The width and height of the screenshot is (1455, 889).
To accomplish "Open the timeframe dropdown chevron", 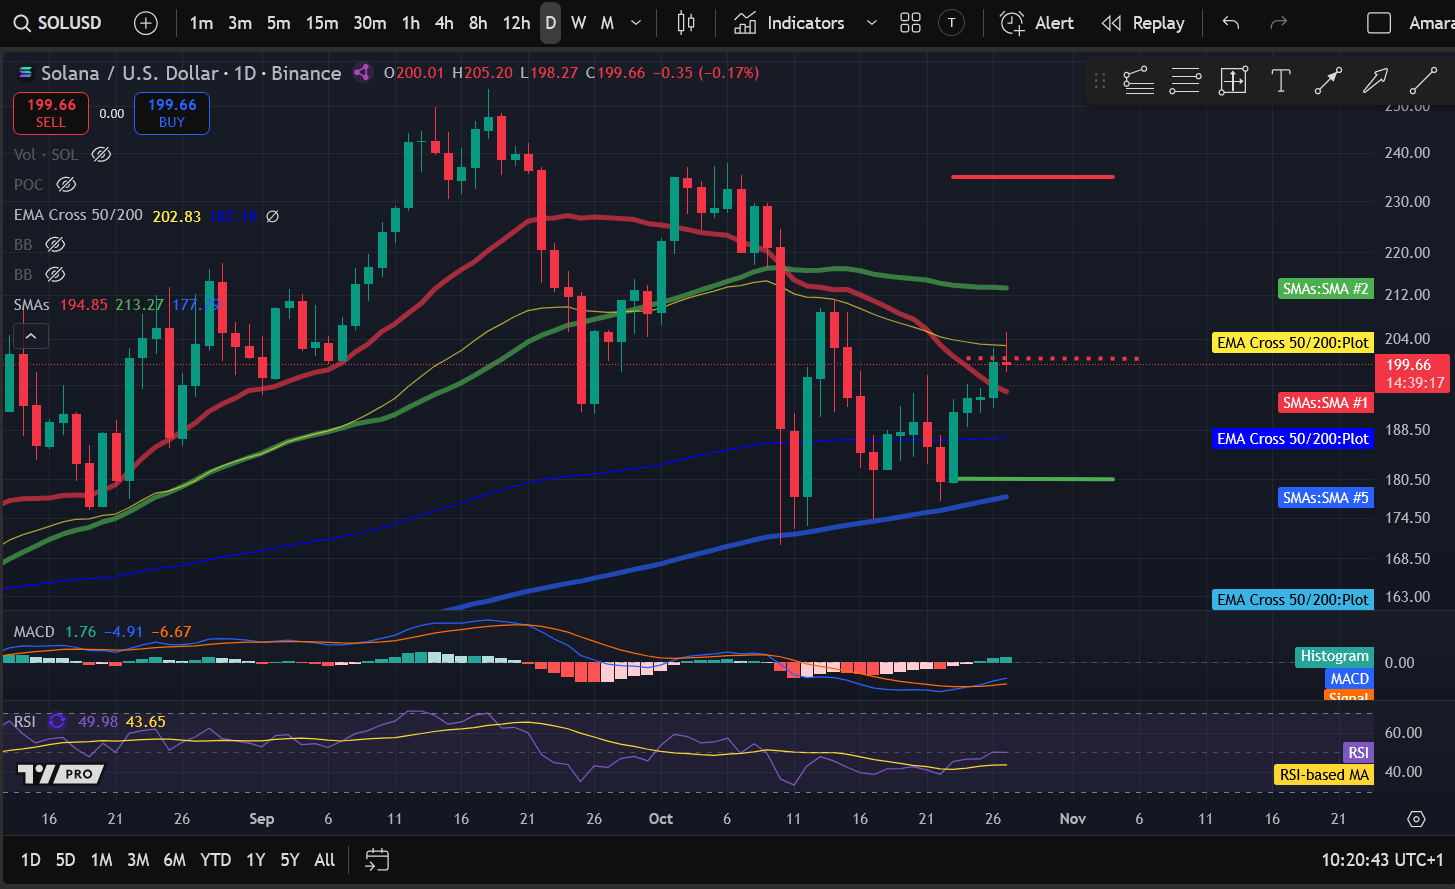I will (634, 22).
